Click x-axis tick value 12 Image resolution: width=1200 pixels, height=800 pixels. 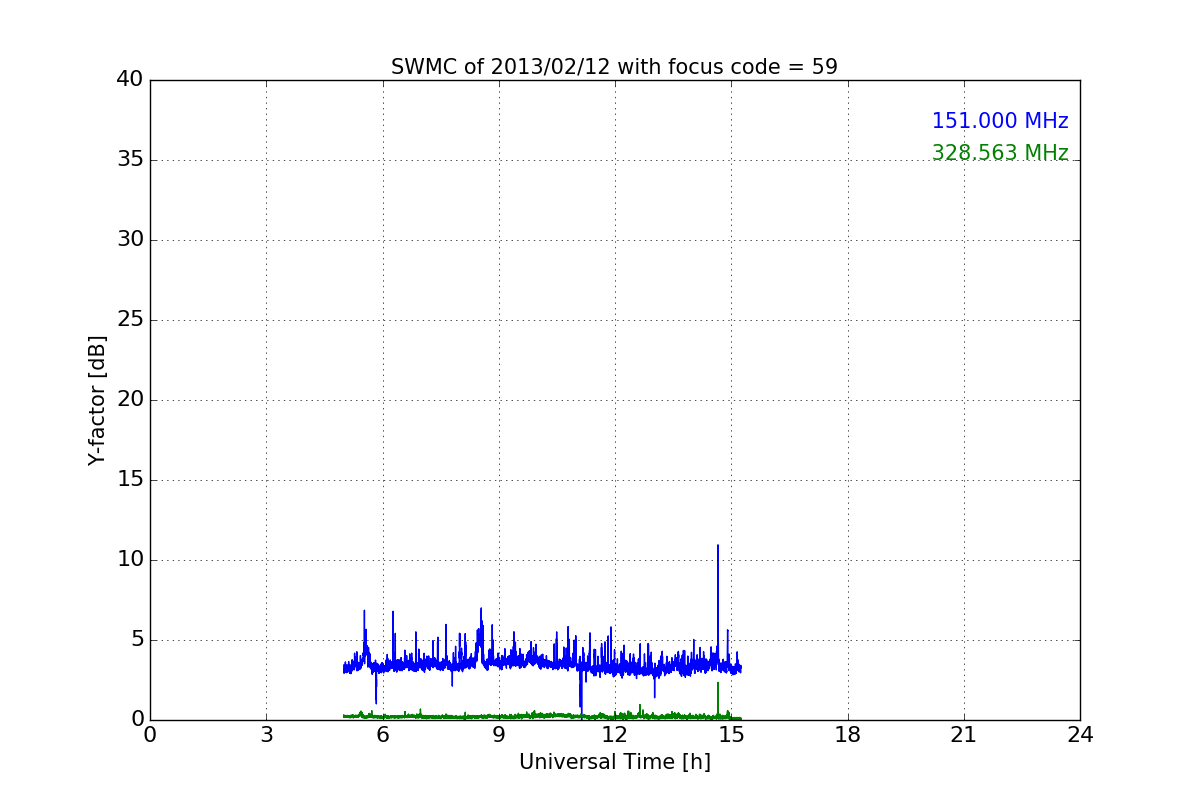pos(615,735)
